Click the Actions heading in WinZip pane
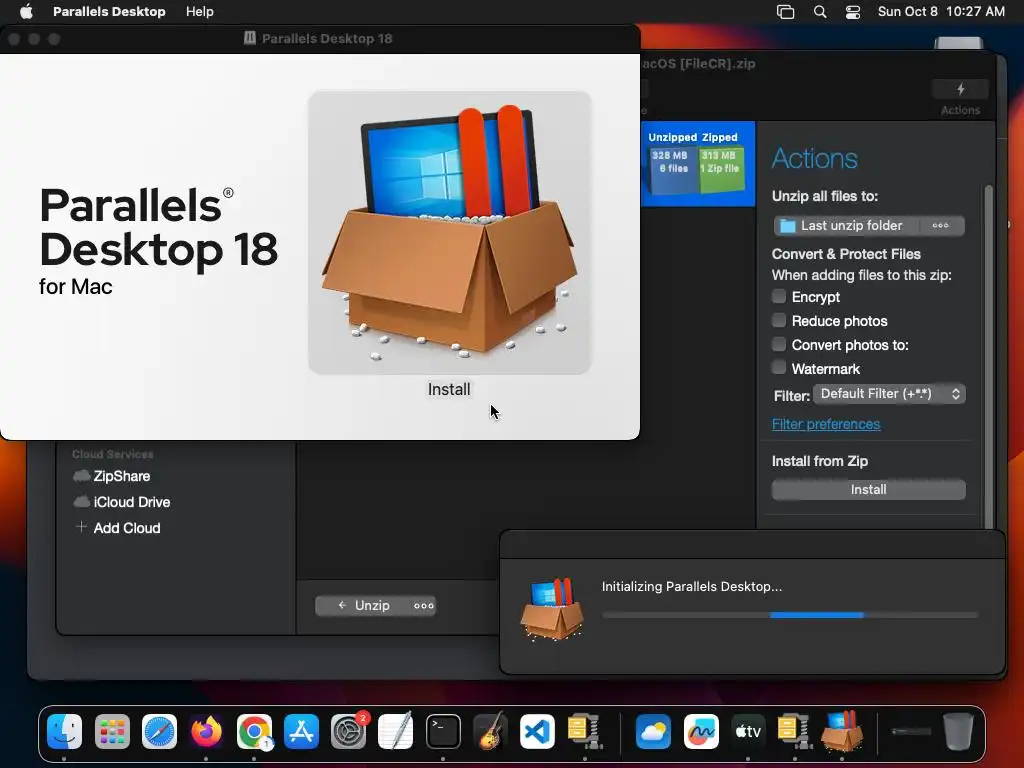1024x768 pixels. pyautogui.click(x=814, y=159)
